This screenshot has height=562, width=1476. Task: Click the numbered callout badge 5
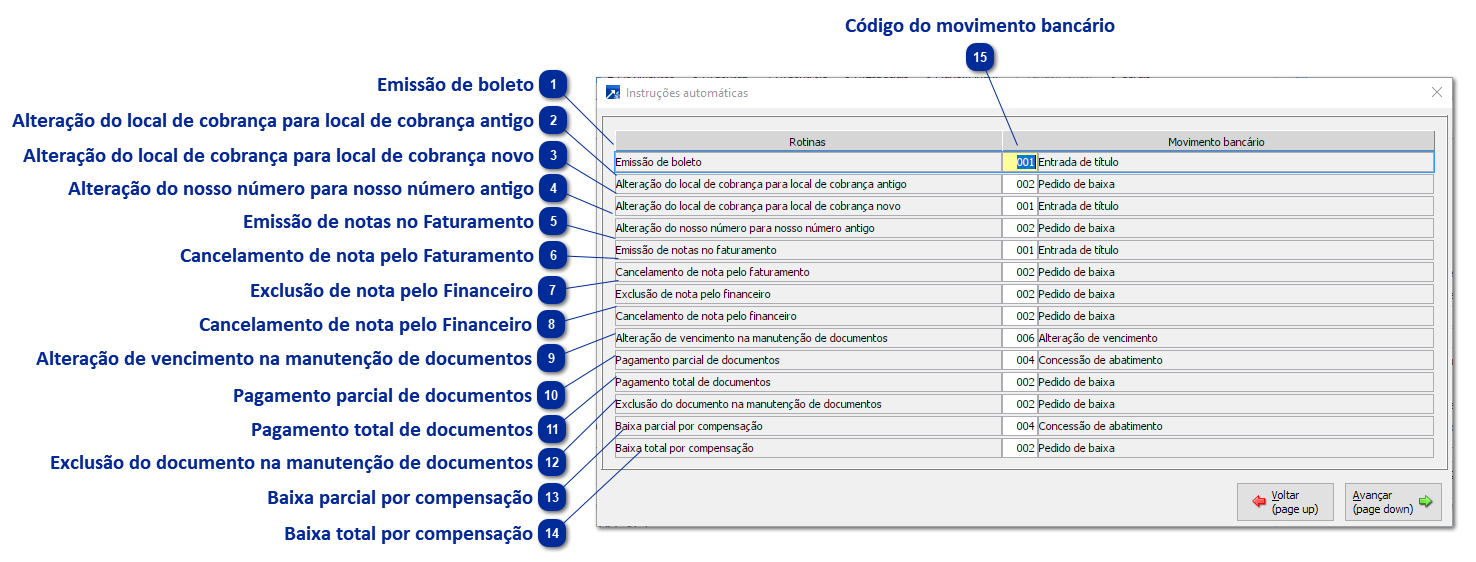click(x=553, y=221)
